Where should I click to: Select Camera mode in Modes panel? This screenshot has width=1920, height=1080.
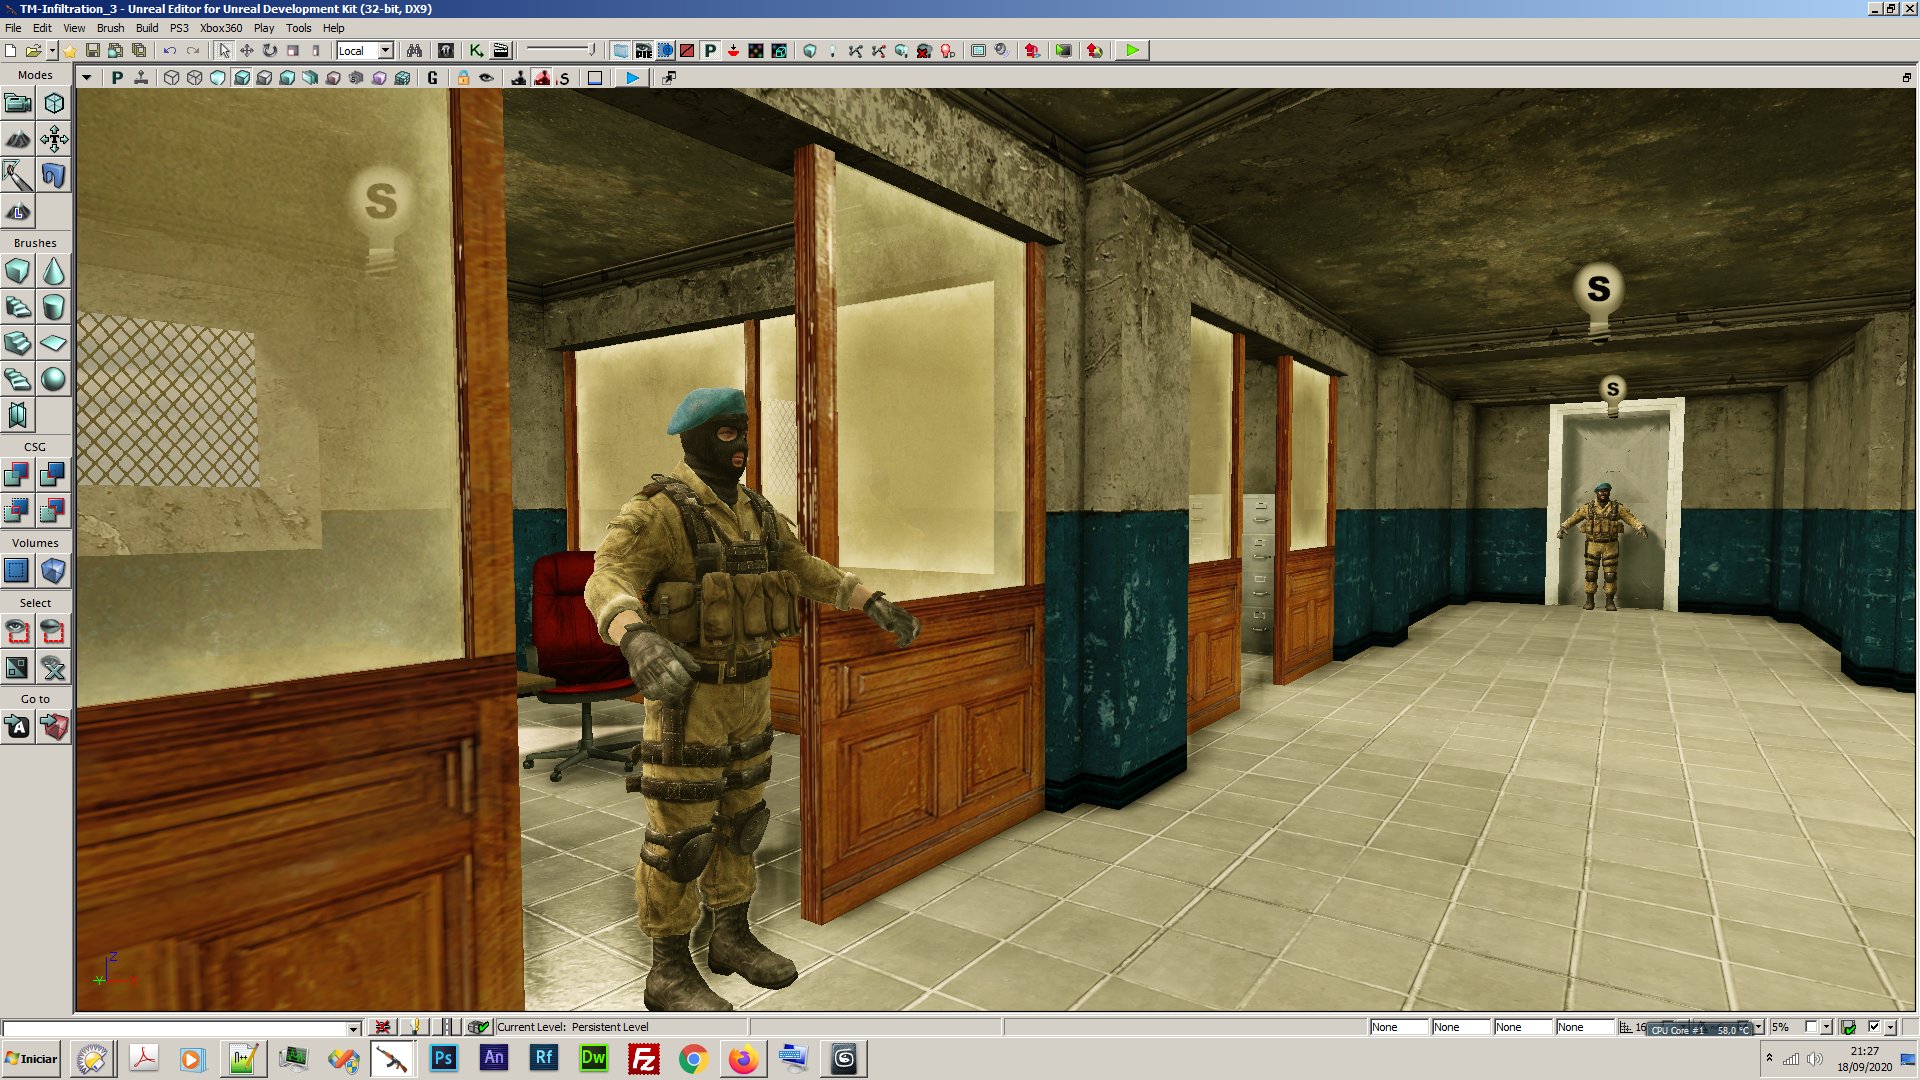point(18,103)
